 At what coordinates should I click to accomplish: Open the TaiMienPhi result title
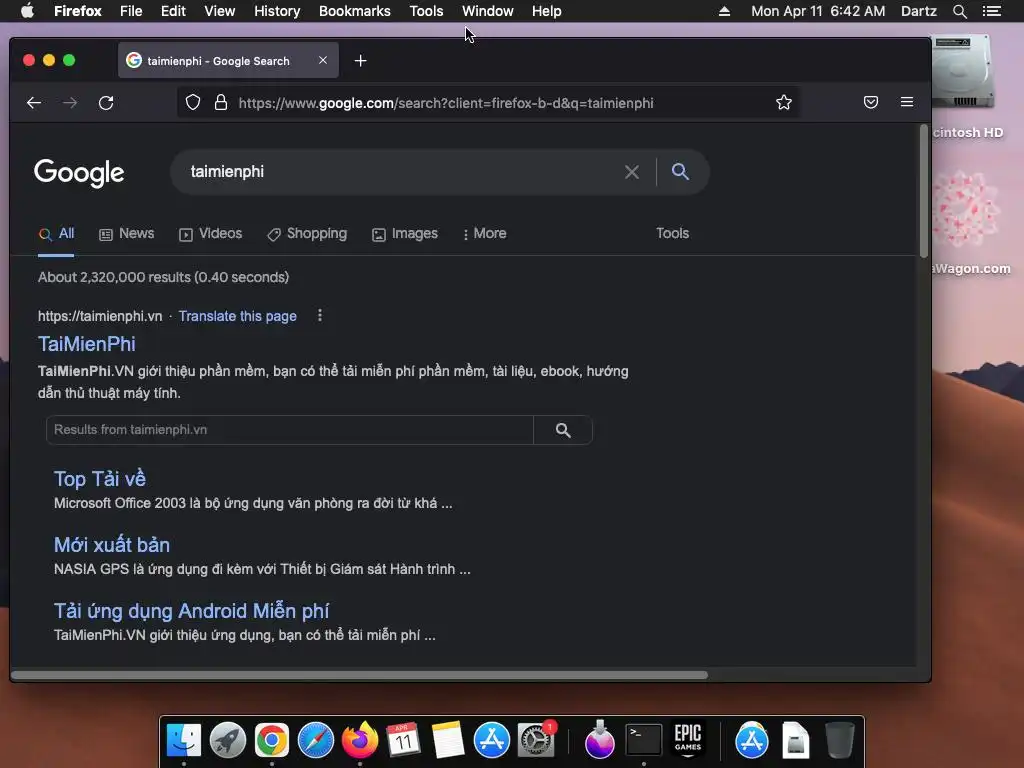point(87,344)
